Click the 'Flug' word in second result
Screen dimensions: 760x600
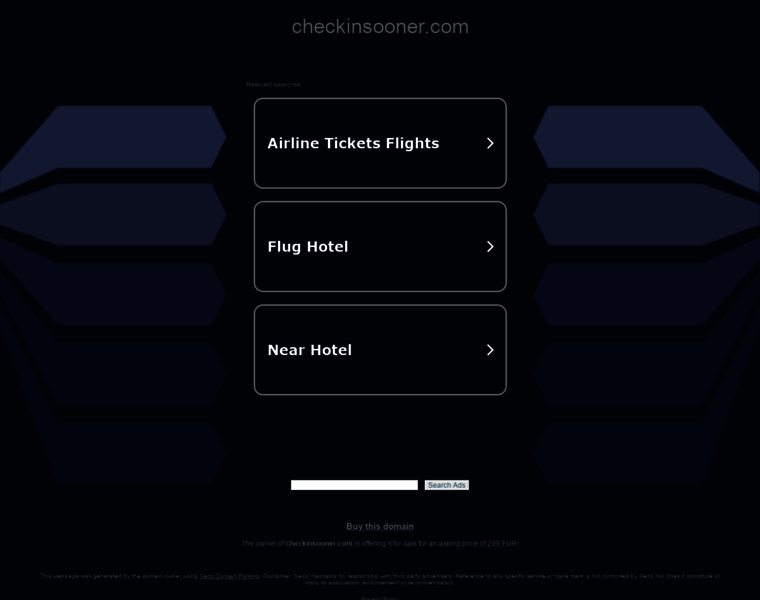point(285,246)
